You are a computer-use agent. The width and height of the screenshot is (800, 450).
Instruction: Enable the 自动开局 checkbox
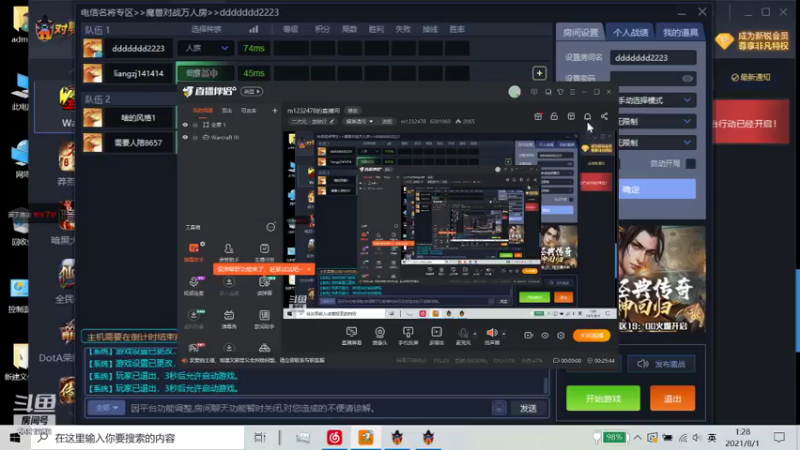[x=690, y=164]
